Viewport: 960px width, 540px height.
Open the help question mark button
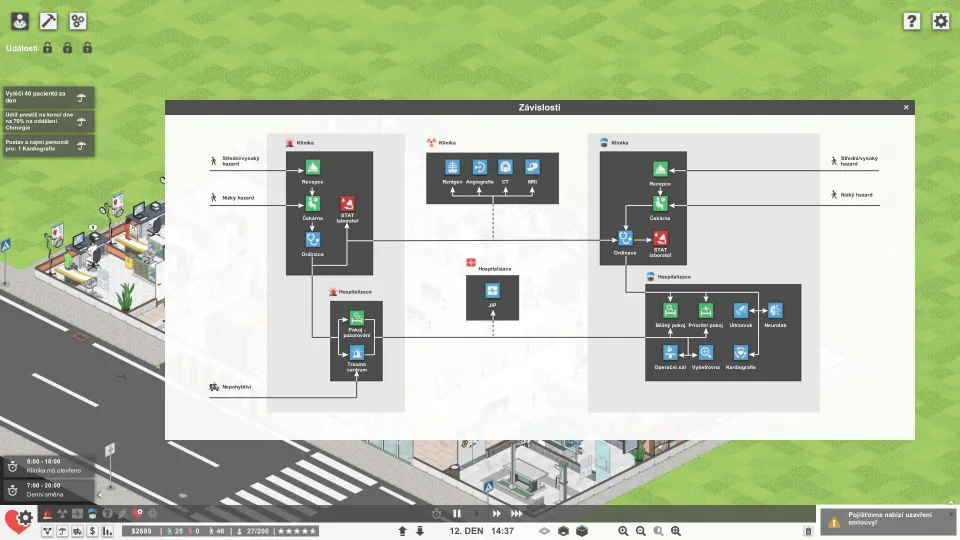(x=911, y=21)
